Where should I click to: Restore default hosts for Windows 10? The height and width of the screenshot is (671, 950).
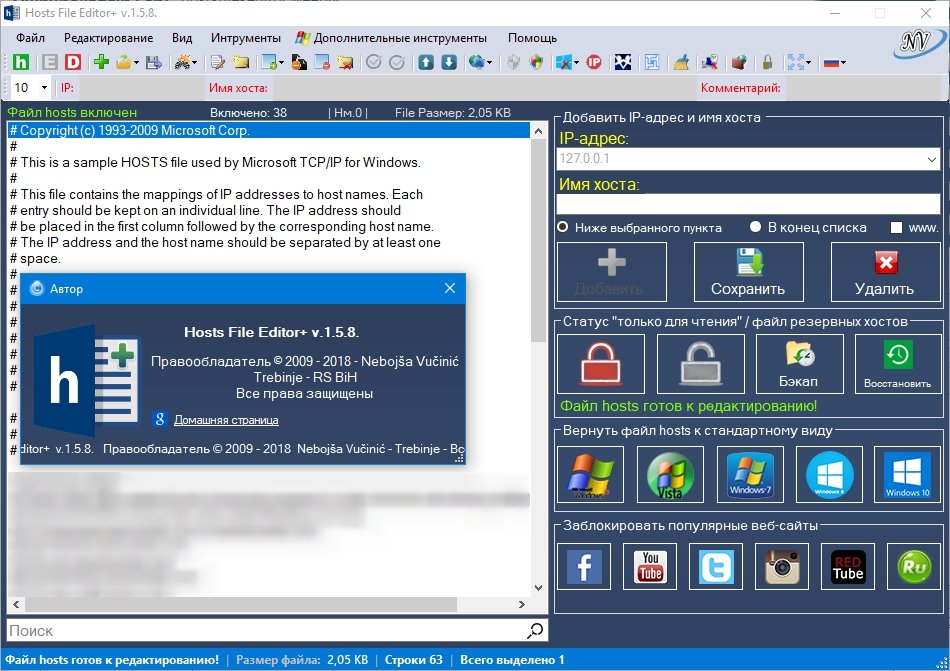tap(907, 474)
